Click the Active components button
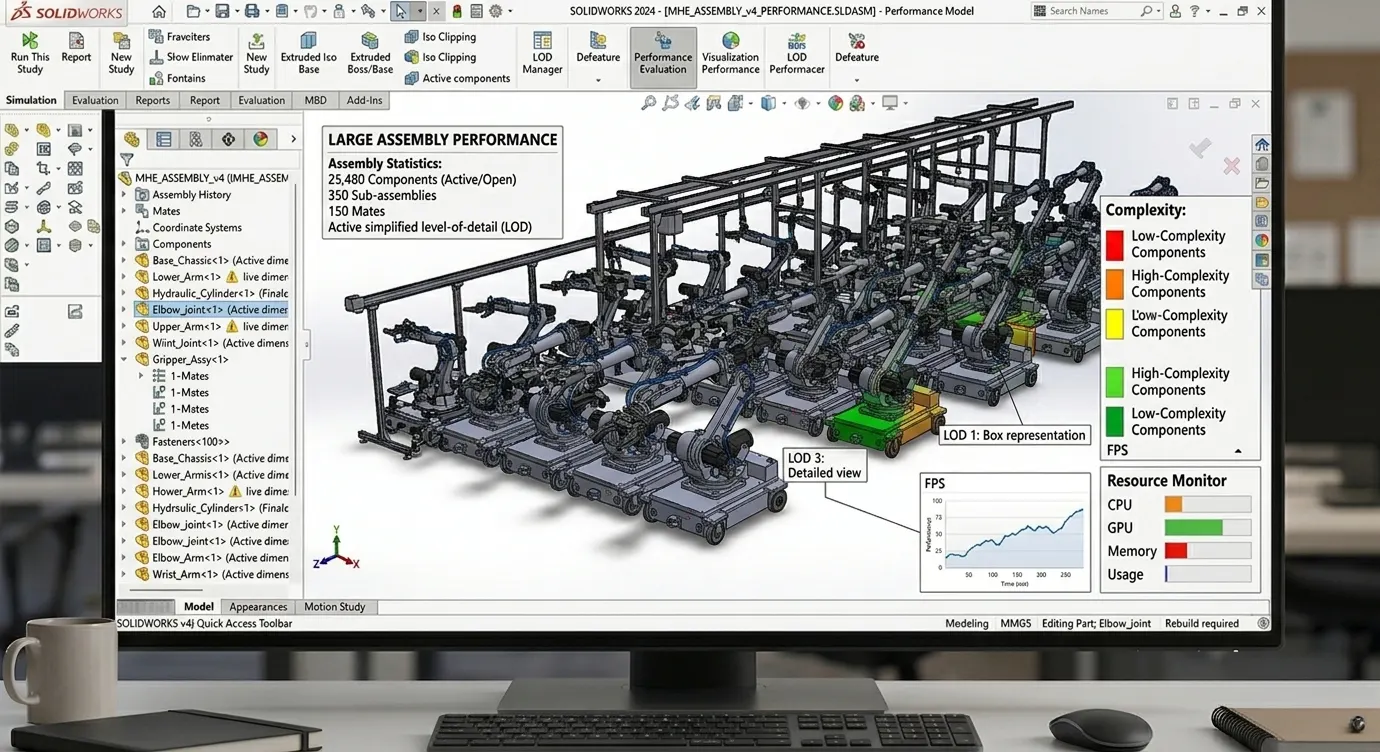The height and width of the screenshot is (752, 1380). point(457,78)
